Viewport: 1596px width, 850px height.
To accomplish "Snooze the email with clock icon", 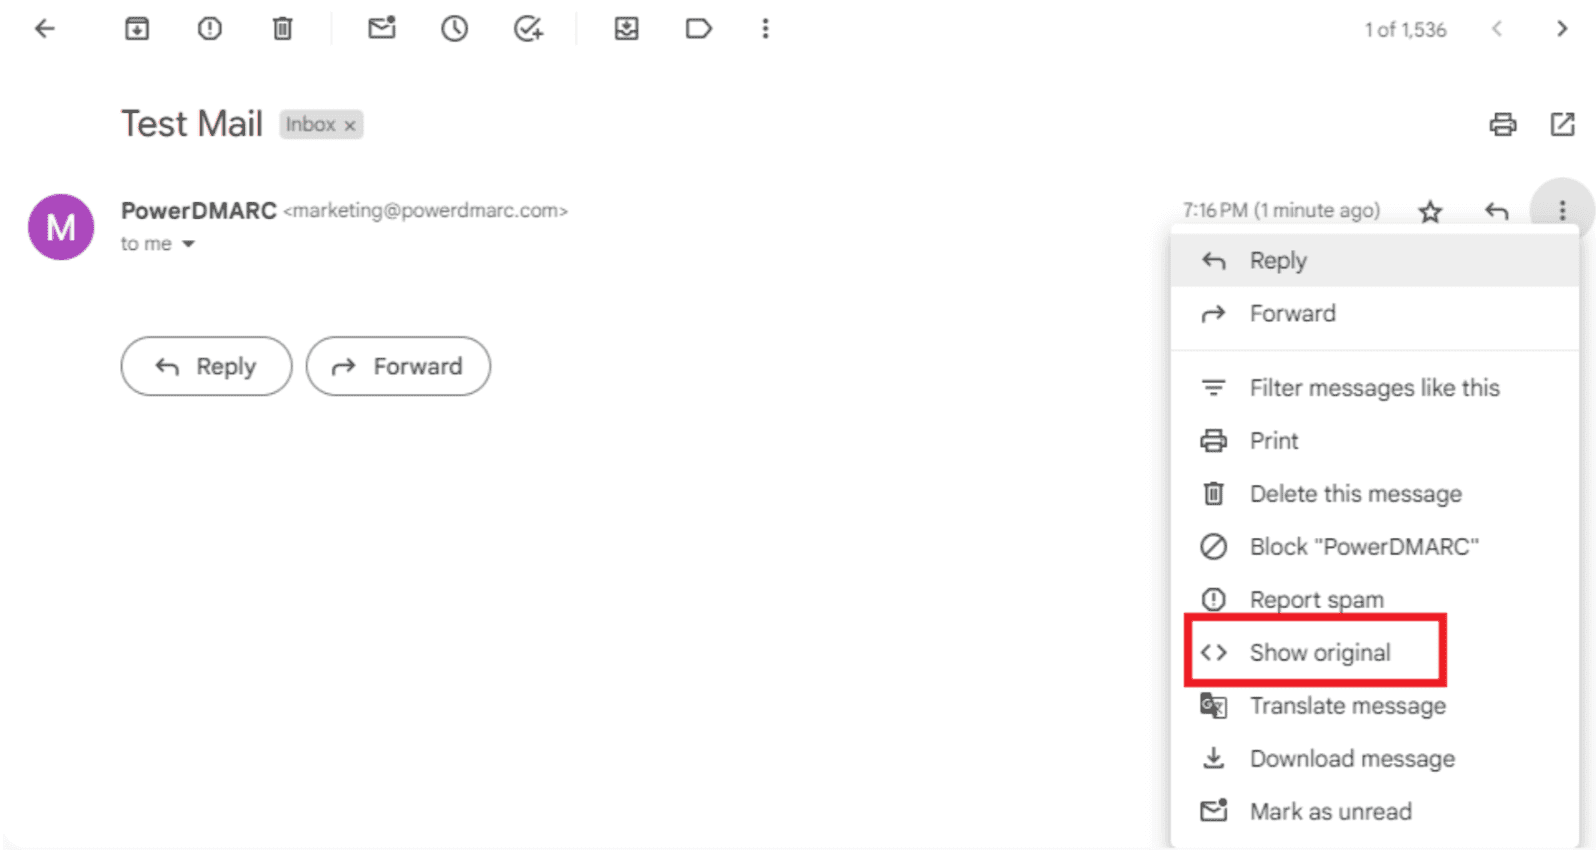I will [454, 29].
